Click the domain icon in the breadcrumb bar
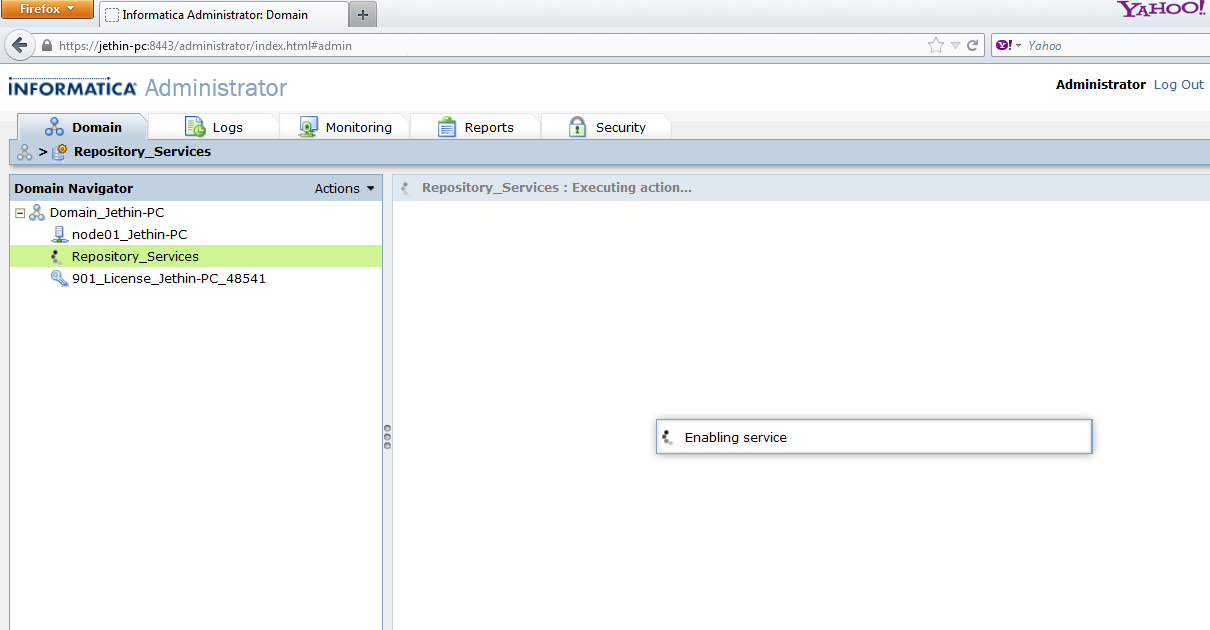This screenshot has width=1210, height=630. pyautogui.click(x=25, y=152)
